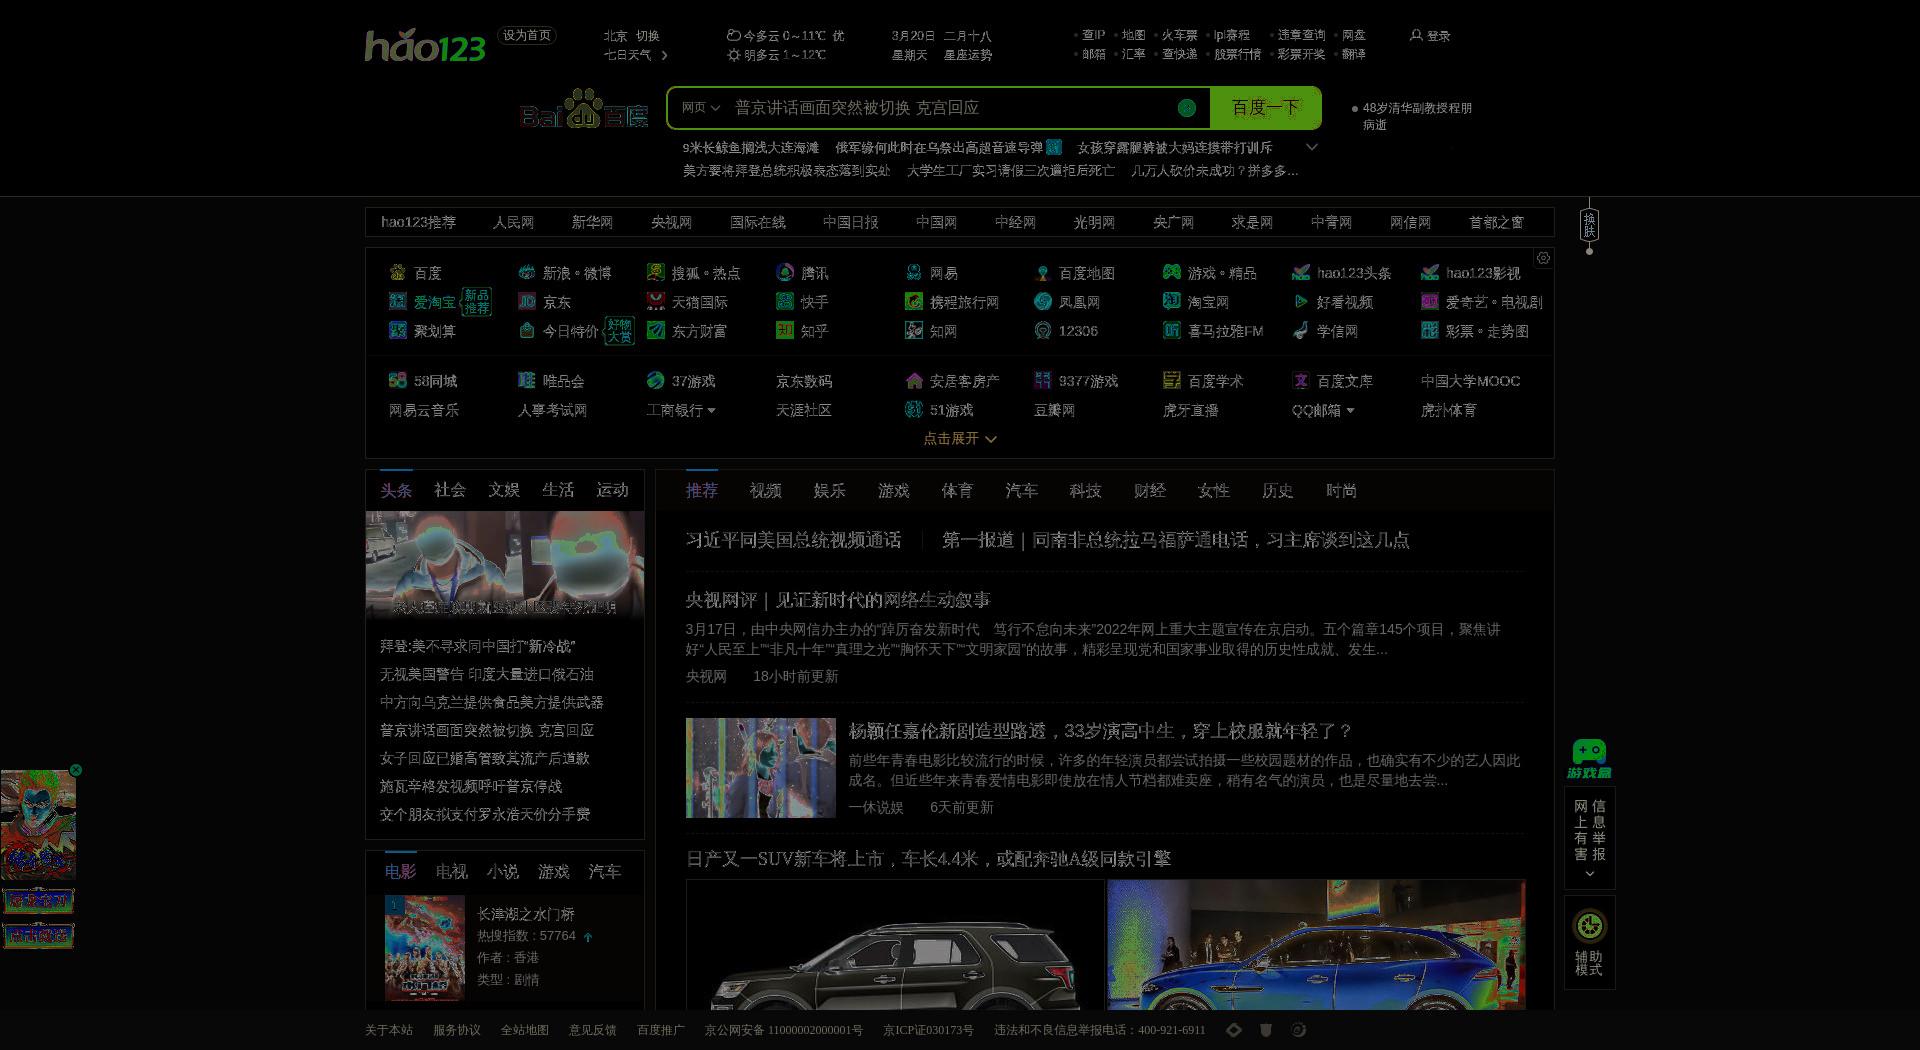Click the 搜狐·热点 site icon
The width and height of the screenshot is (1920, 1050).
point(655,272)
